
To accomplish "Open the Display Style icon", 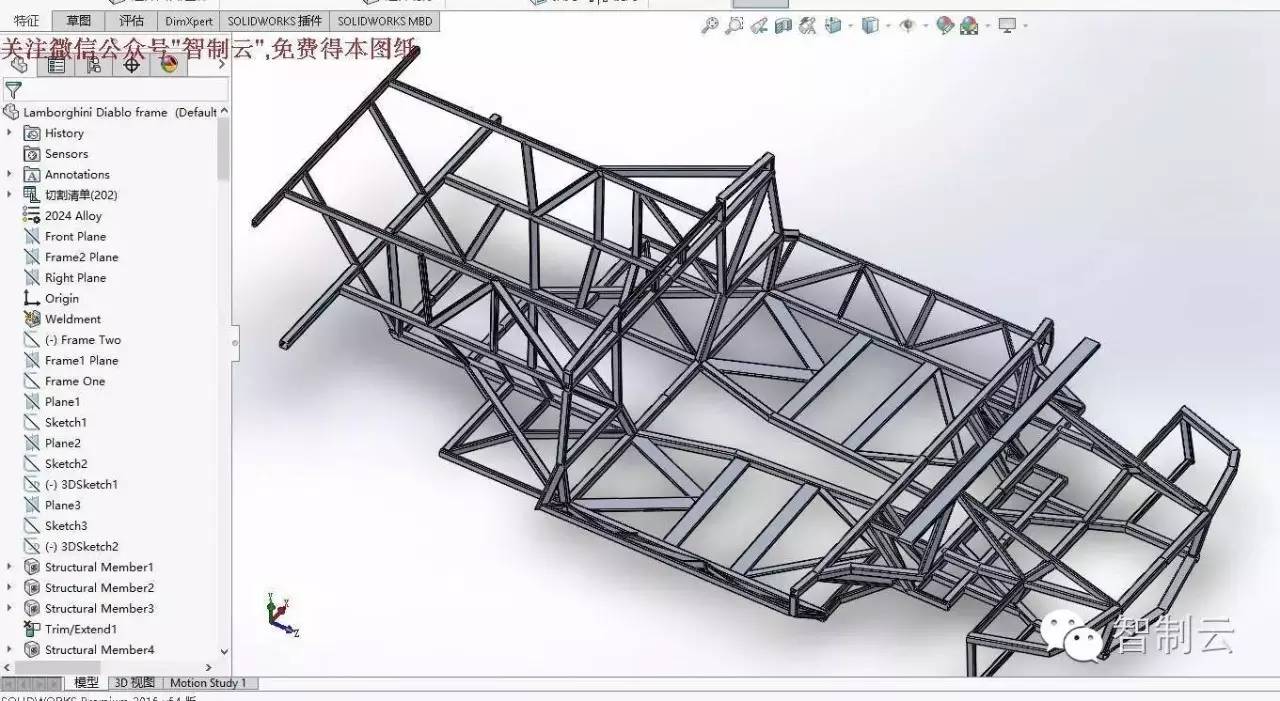I will pos(870,26).
